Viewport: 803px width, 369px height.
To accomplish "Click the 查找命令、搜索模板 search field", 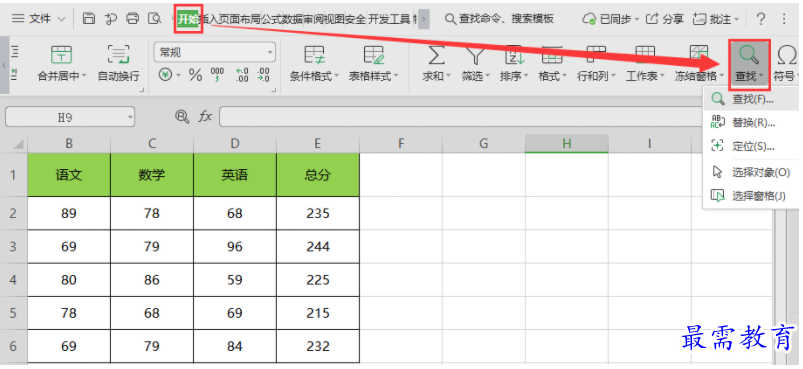I will coord(500,19).
